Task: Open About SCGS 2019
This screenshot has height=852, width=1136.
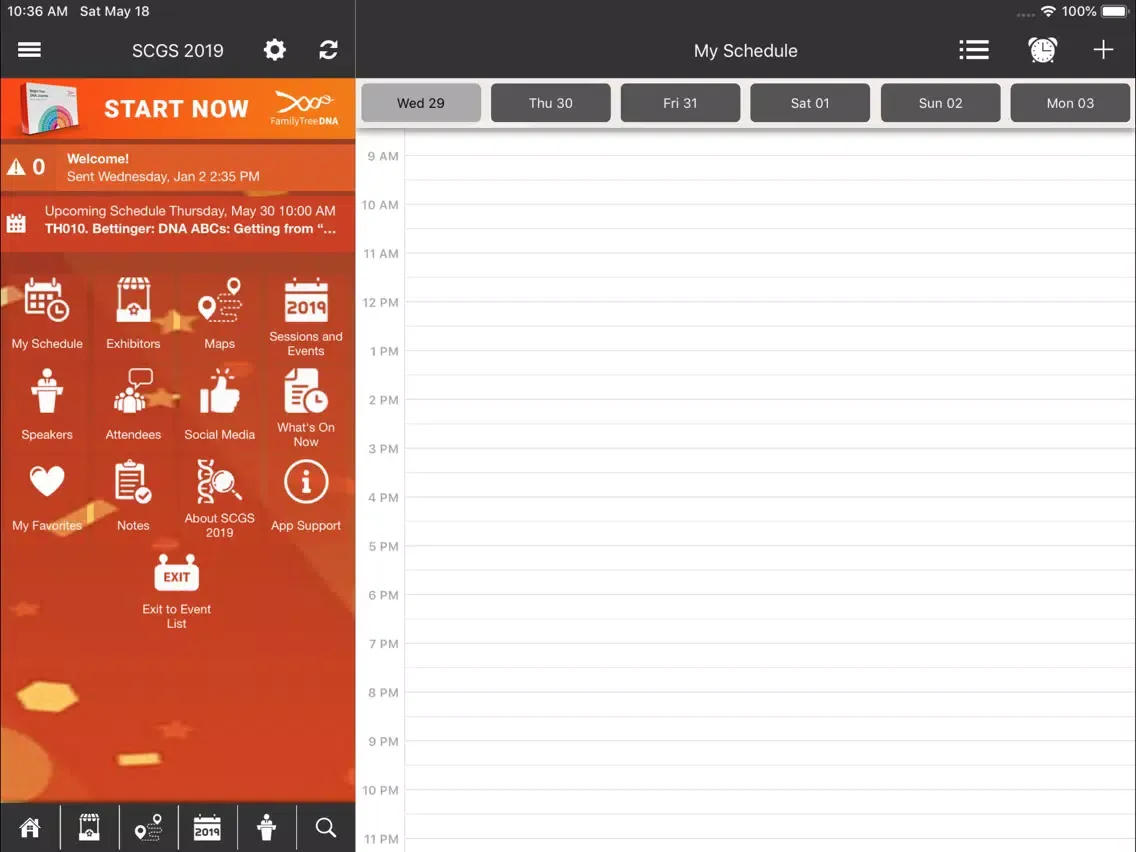Action: (220, 500)
